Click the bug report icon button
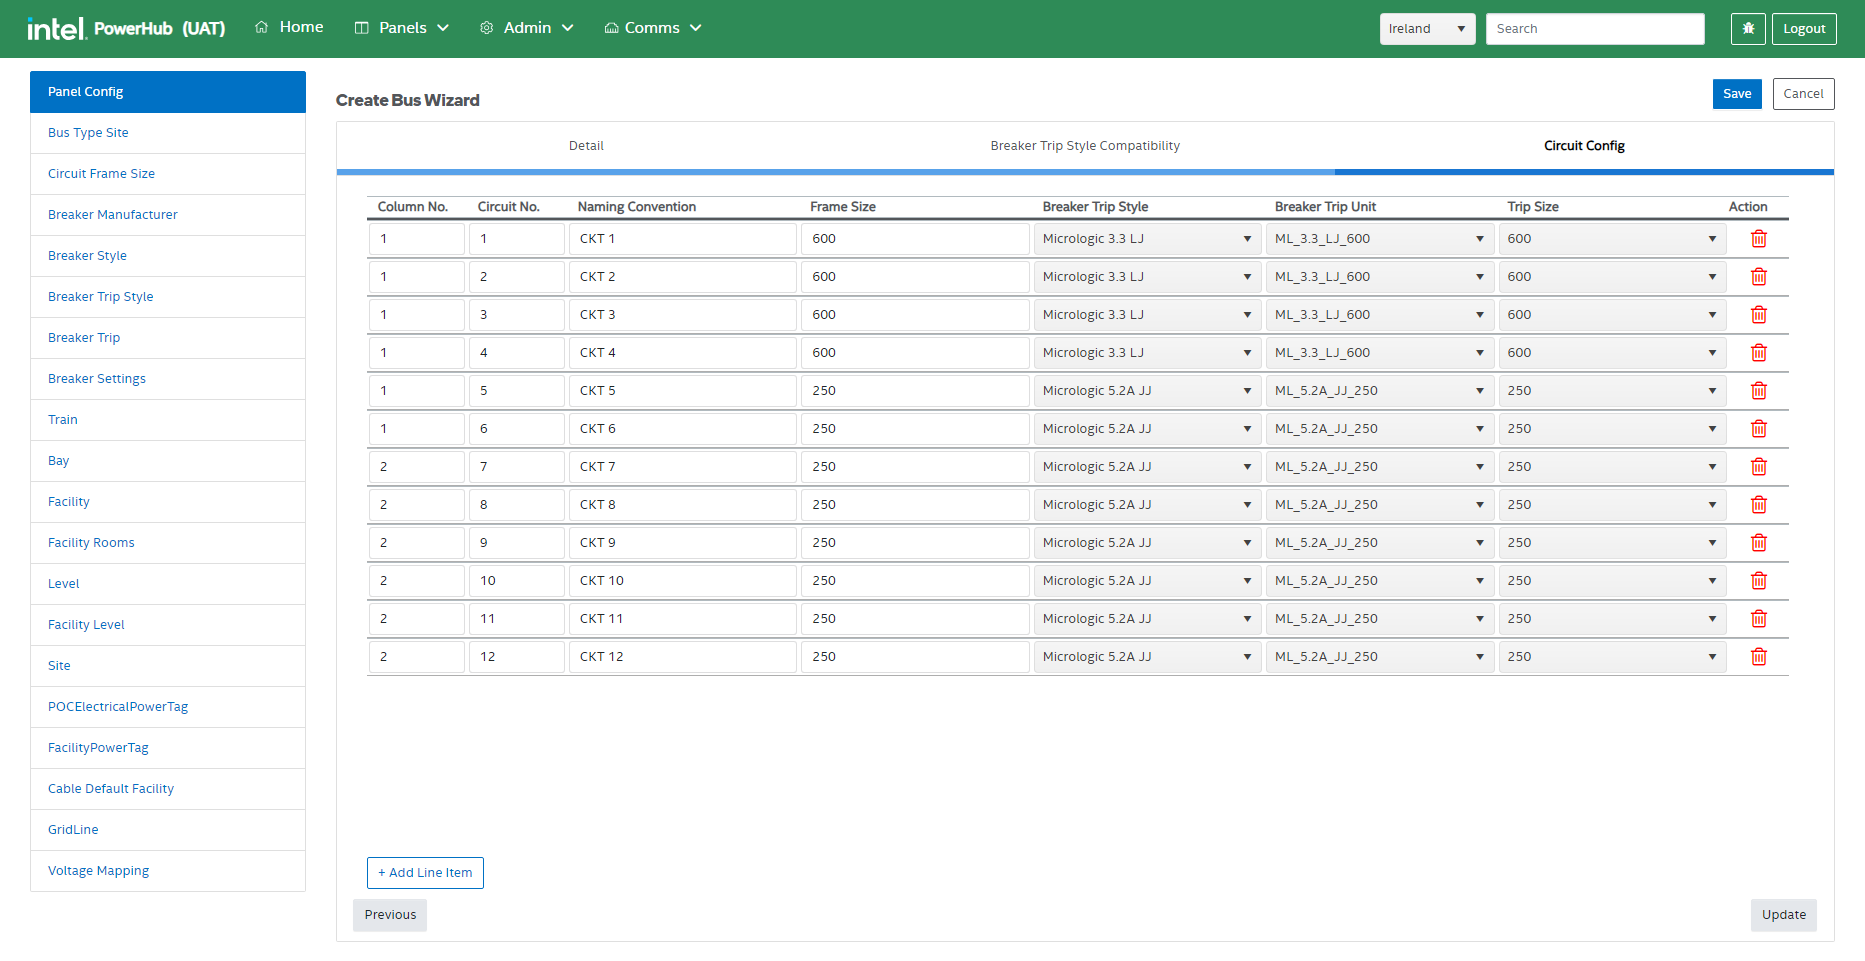Viewport: 1865px width, 961px height. point(1748,29)
